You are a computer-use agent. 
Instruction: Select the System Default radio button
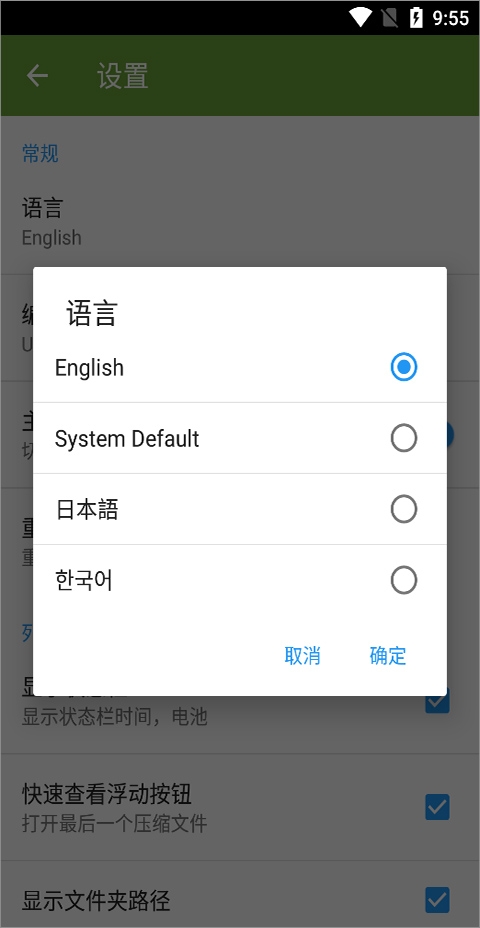(404, 439)
